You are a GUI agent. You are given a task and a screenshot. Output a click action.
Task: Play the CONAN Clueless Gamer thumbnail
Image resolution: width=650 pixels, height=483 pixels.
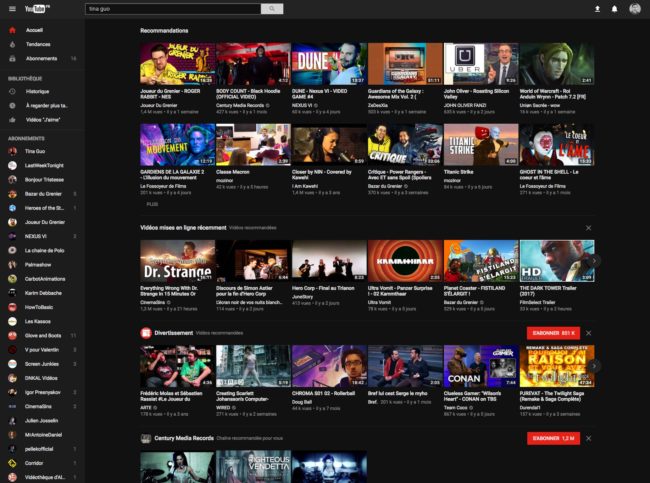[481, 366]
